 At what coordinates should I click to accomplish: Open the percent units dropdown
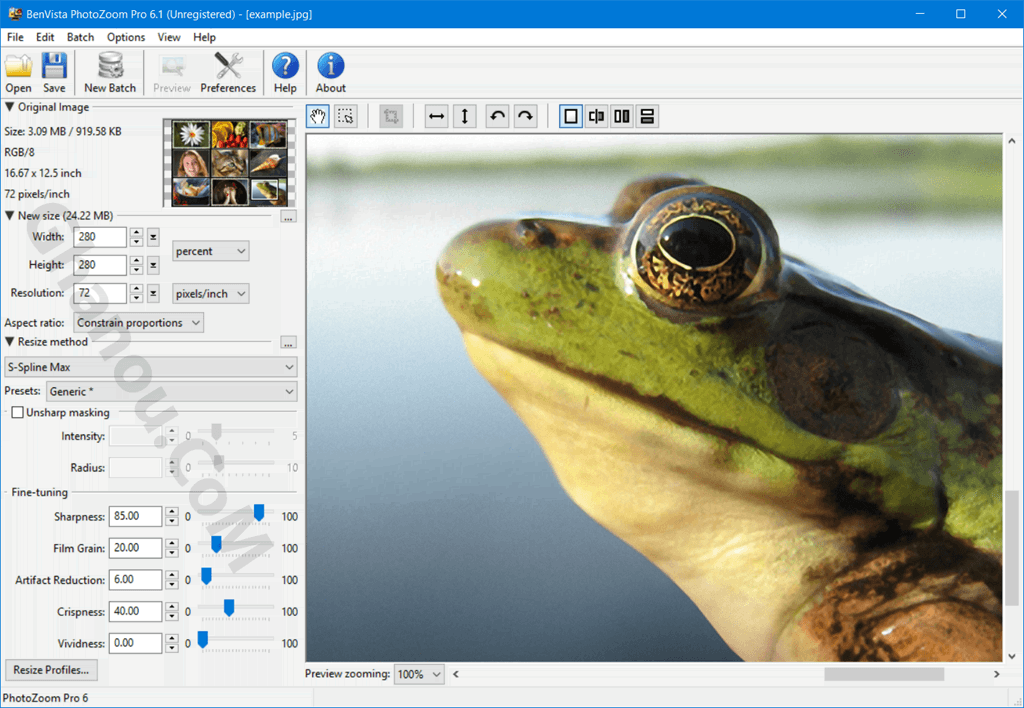[x=210, y=251]
